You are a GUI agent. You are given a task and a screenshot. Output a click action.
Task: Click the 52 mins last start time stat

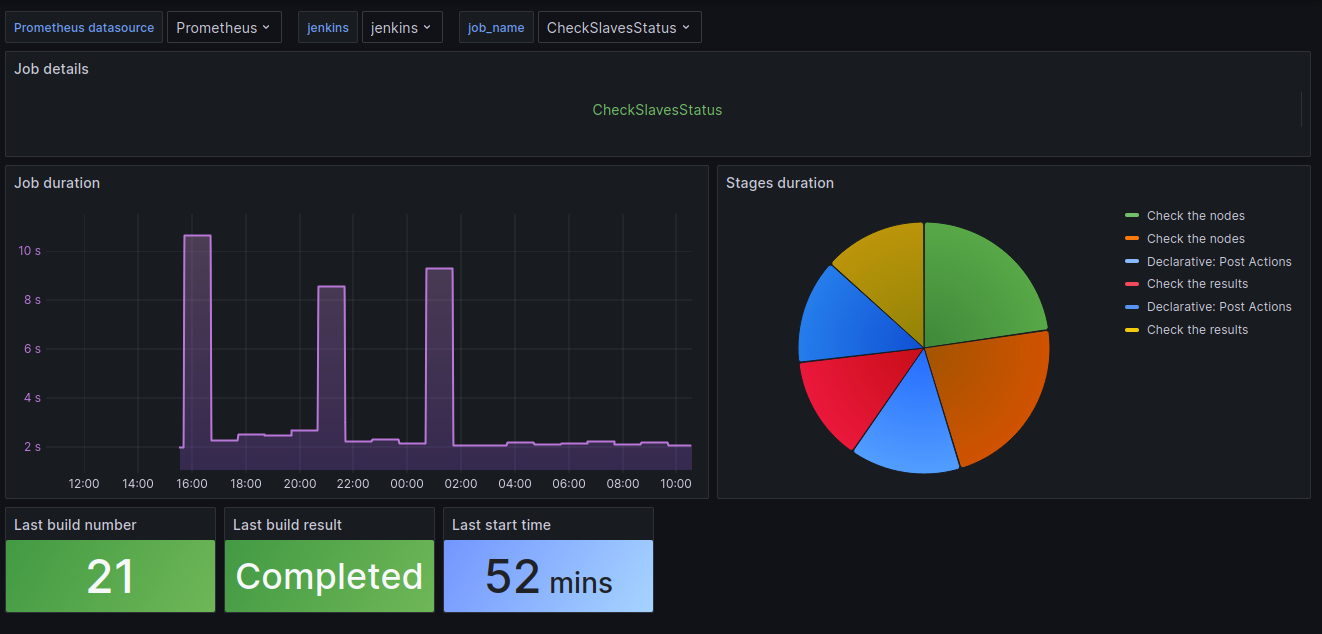click(548, 576)
